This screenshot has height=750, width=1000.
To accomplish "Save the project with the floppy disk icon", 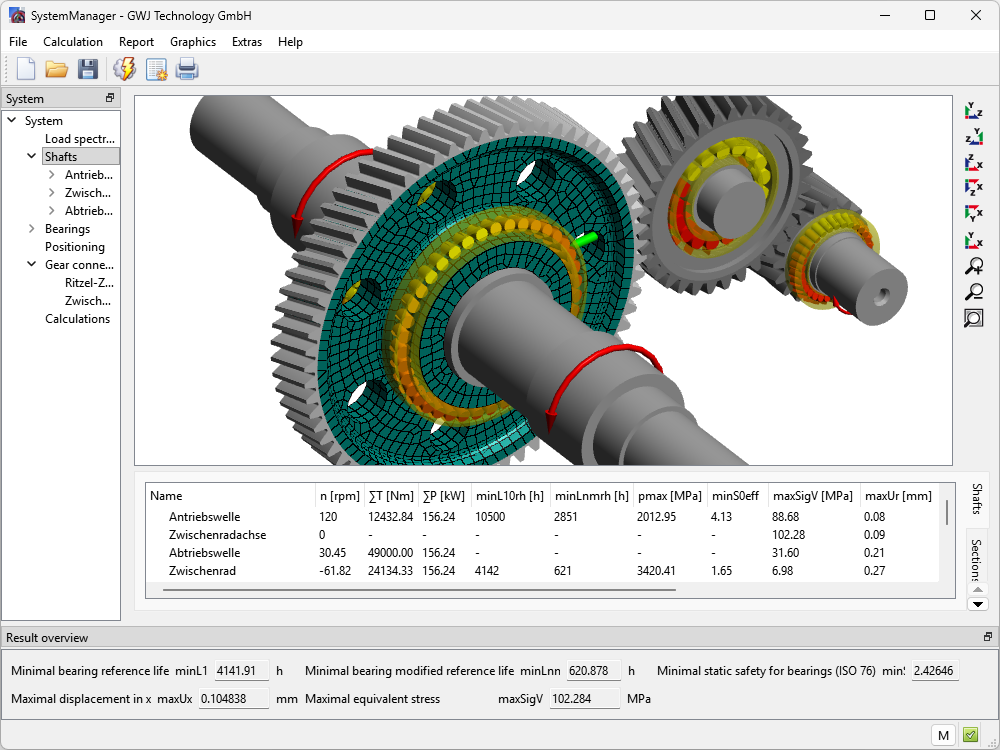I will 88,69.
